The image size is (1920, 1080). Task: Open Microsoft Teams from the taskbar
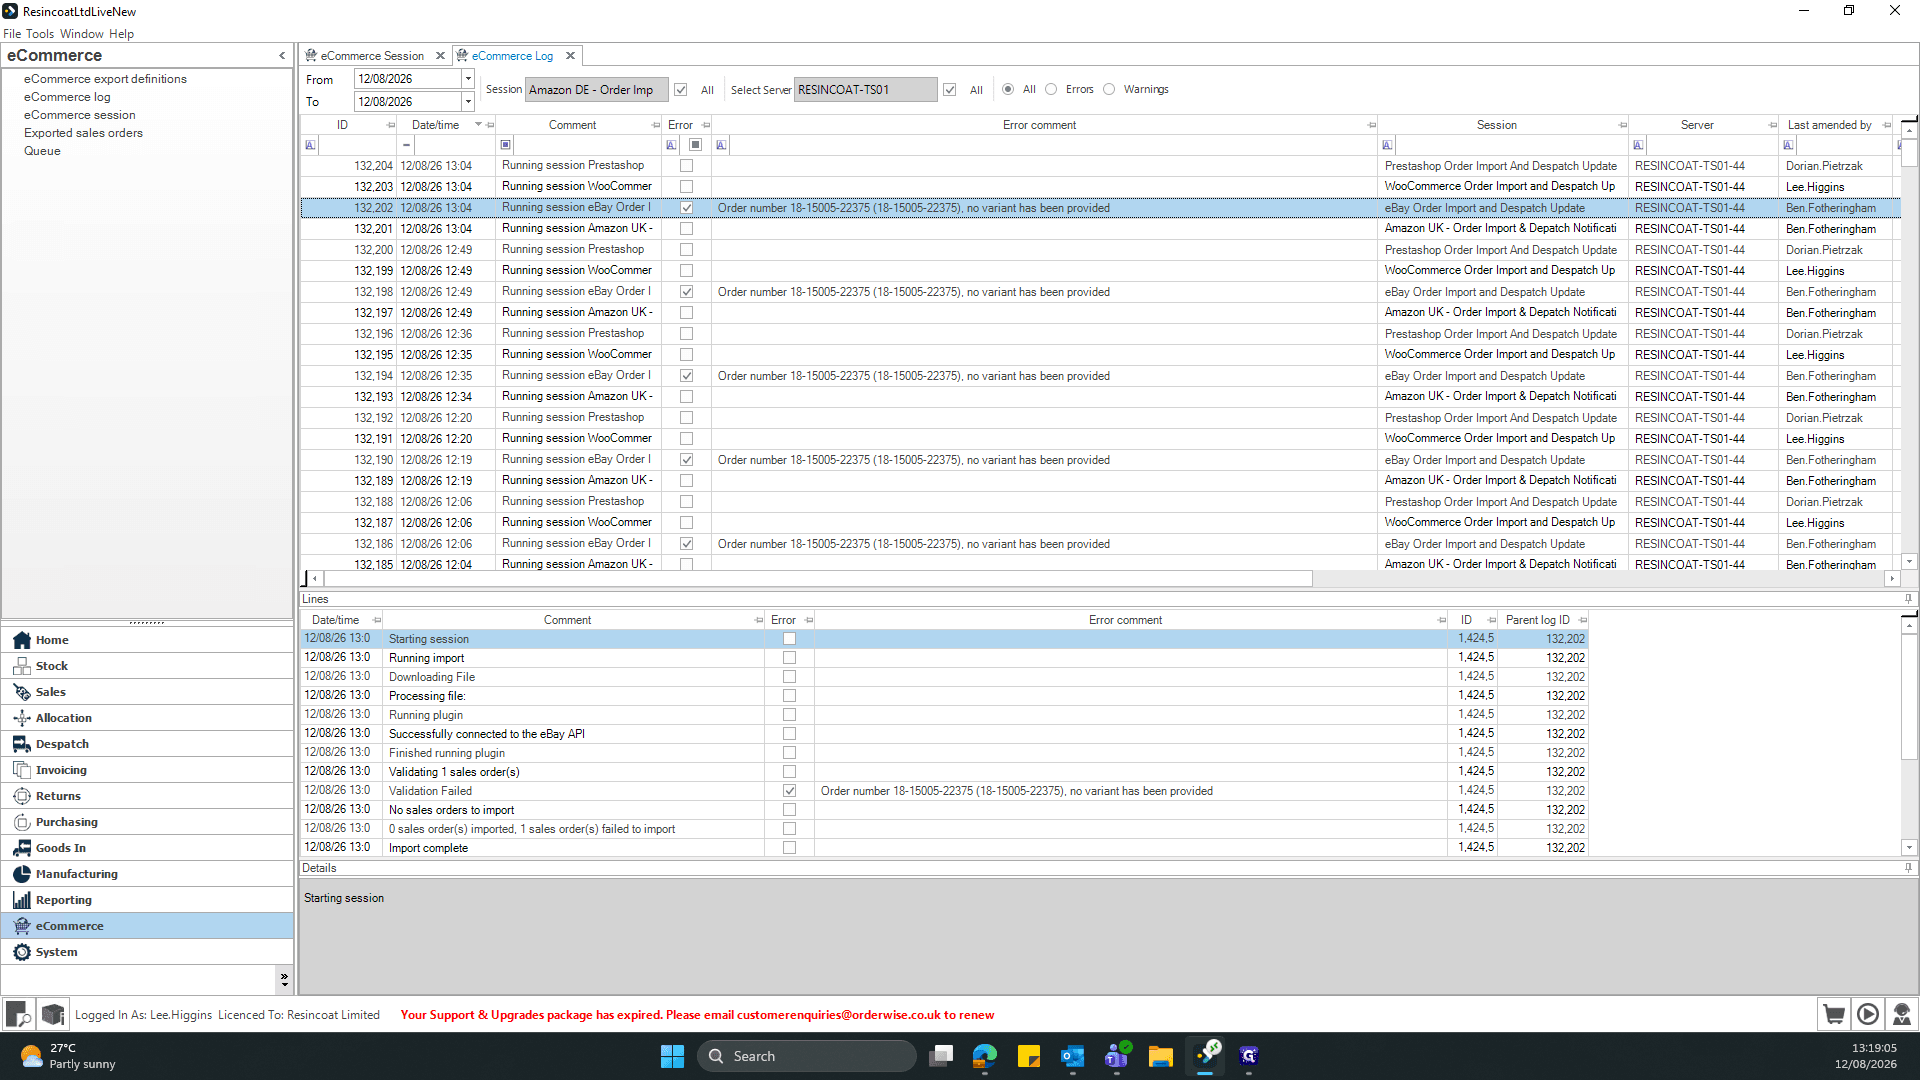click(1117, 1056)
